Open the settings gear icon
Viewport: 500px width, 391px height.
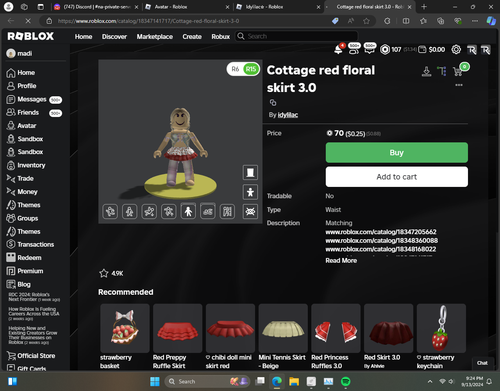pyautogui.click(x=456, y=50)
